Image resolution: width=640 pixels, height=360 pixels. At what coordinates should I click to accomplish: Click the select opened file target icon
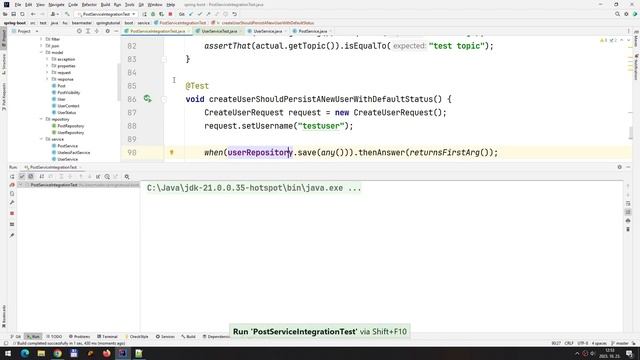click(x=79, y=31)
